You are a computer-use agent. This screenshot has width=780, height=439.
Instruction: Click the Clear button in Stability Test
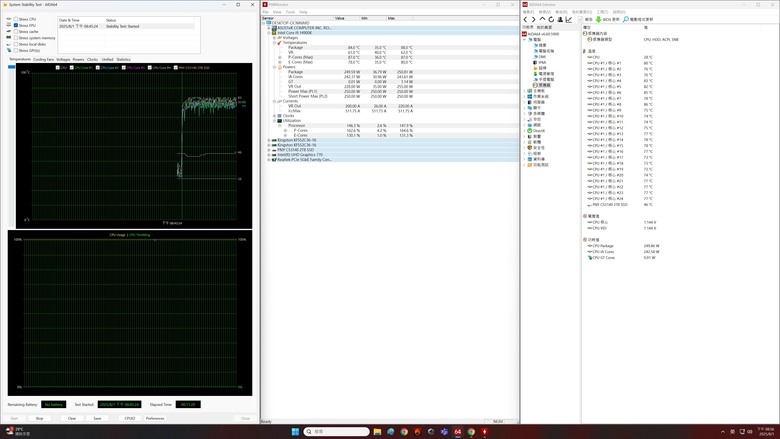coord(72,418)
